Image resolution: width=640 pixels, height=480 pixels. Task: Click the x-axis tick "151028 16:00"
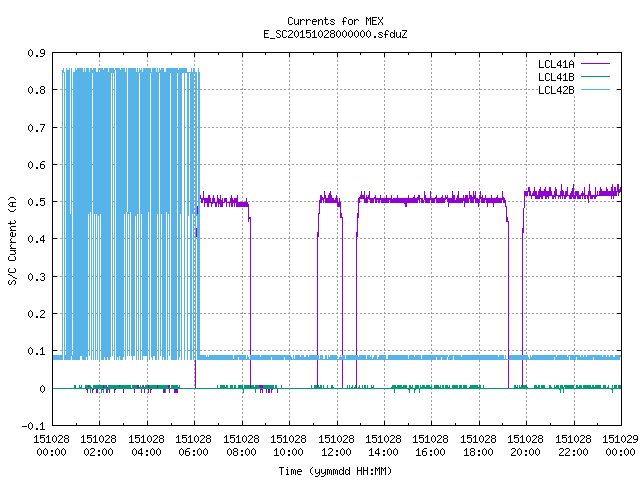[430, 445]
